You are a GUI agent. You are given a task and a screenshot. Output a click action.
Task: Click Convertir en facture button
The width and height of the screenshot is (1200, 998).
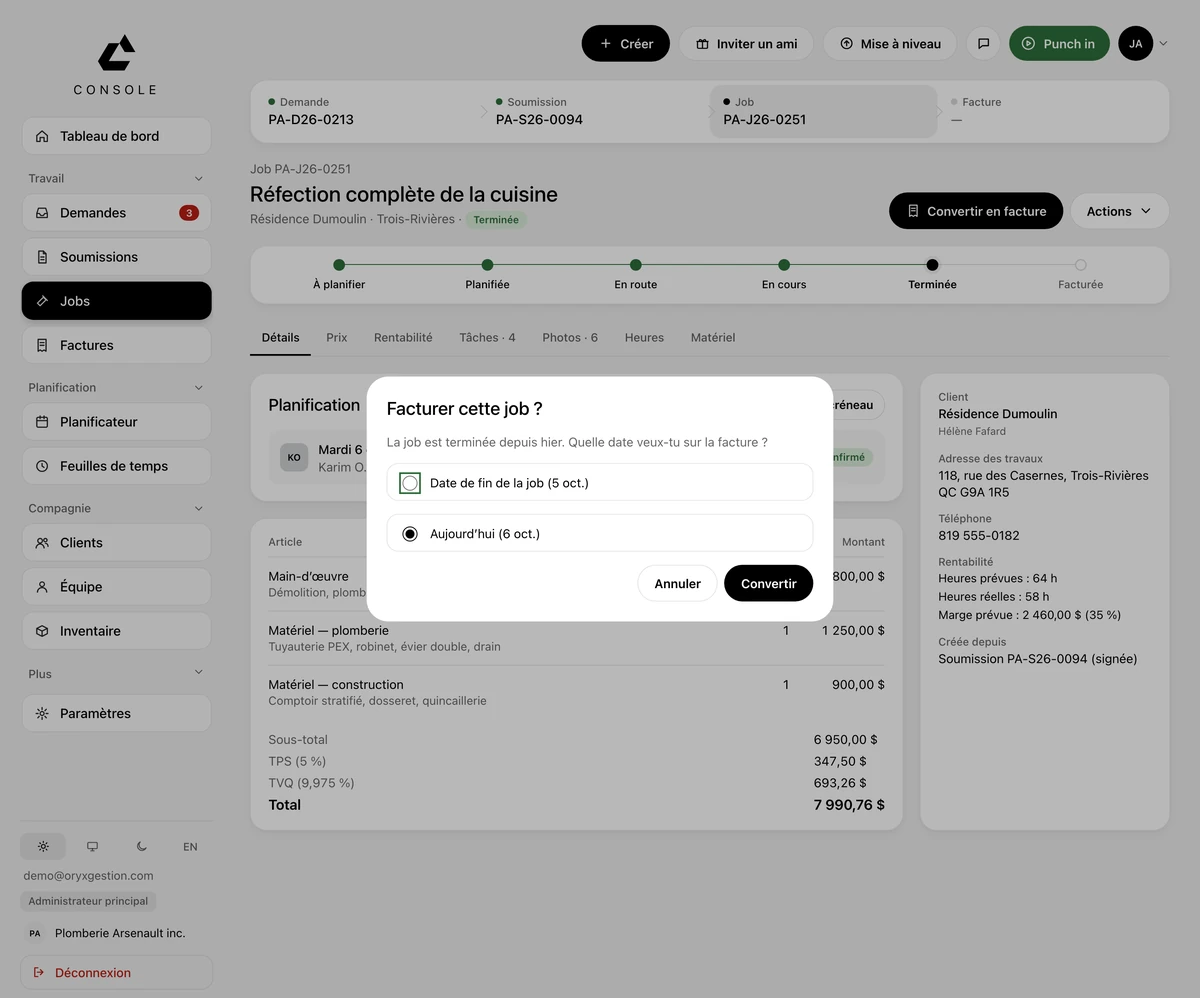[976, 211]
